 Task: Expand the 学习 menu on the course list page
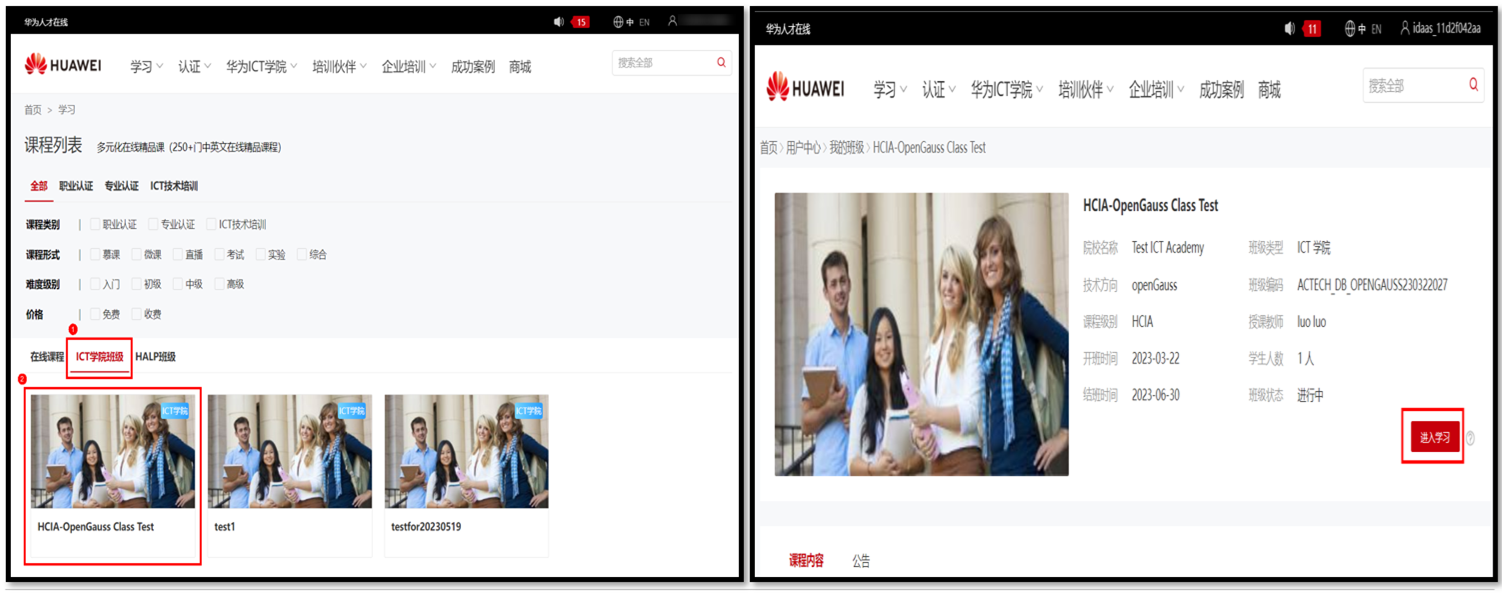146,67
